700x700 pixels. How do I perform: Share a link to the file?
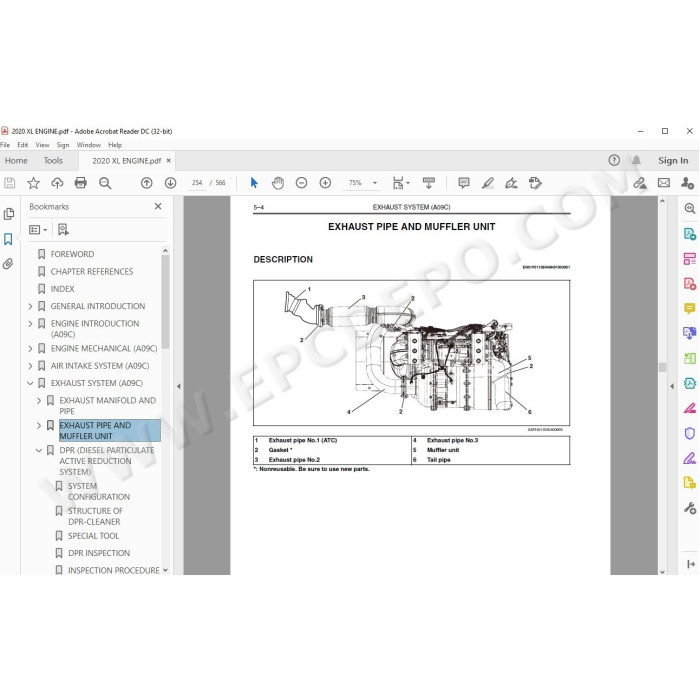pos(640,183)
